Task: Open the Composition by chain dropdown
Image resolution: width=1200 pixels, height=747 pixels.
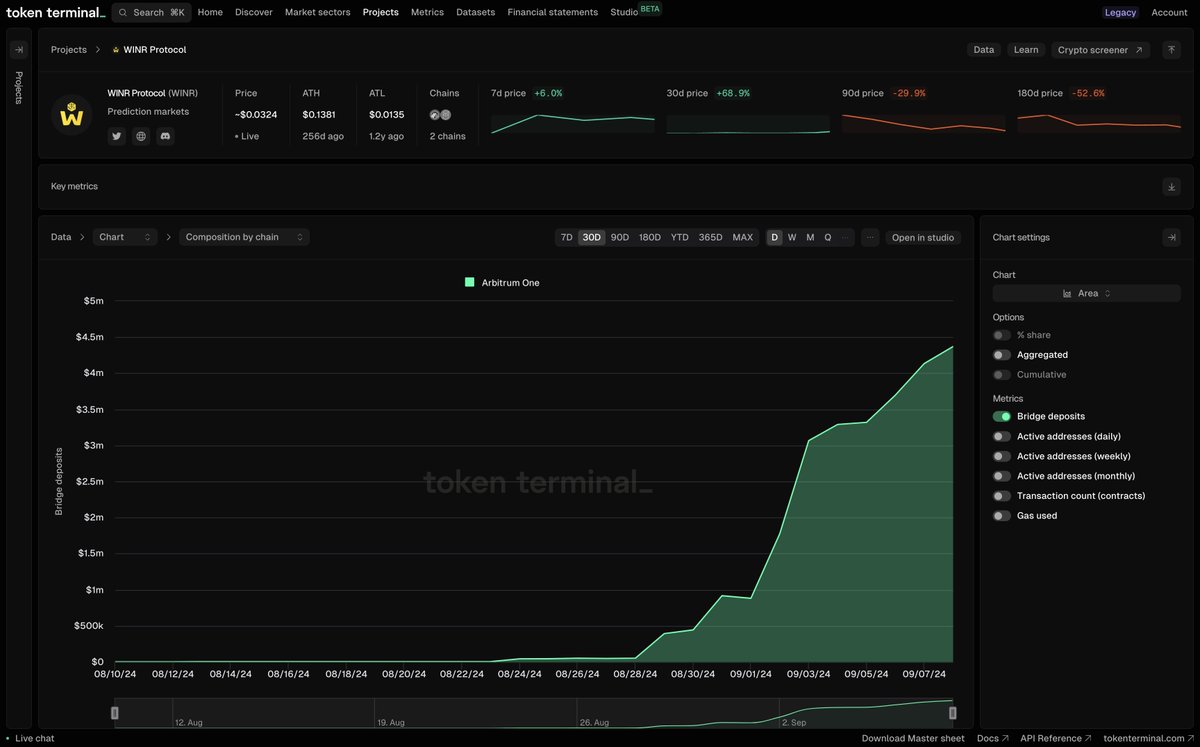Action: tap(243, 237)
